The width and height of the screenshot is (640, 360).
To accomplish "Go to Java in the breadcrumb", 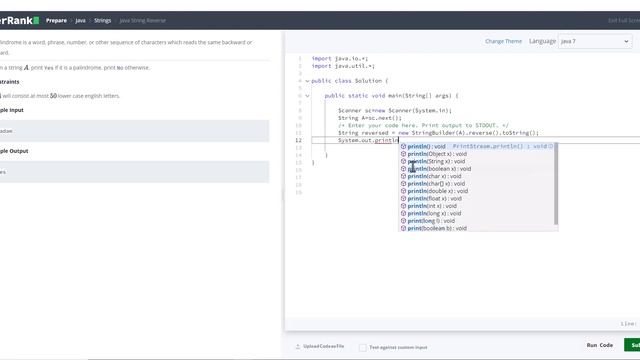I will click(80, 20).
